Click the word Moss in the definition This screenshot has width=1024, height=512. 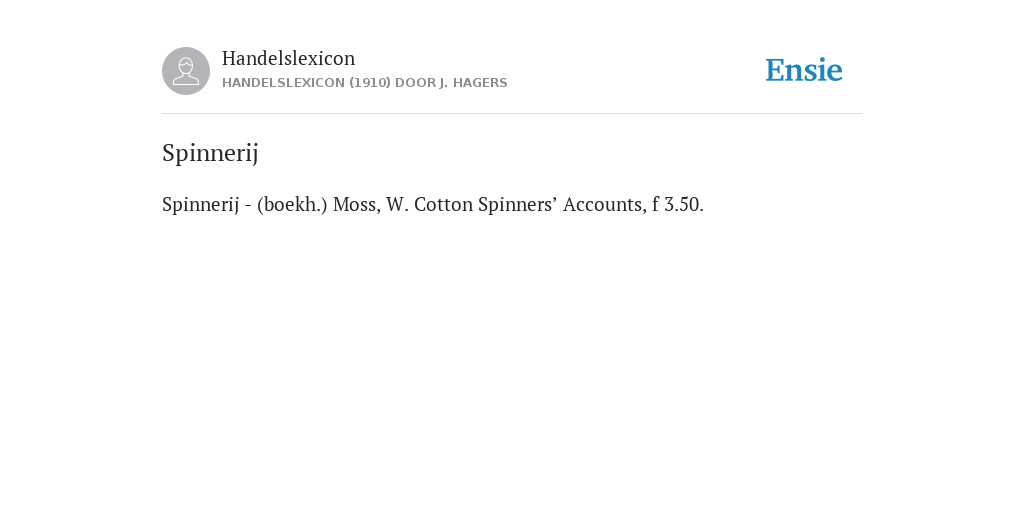tap(357, 204)
